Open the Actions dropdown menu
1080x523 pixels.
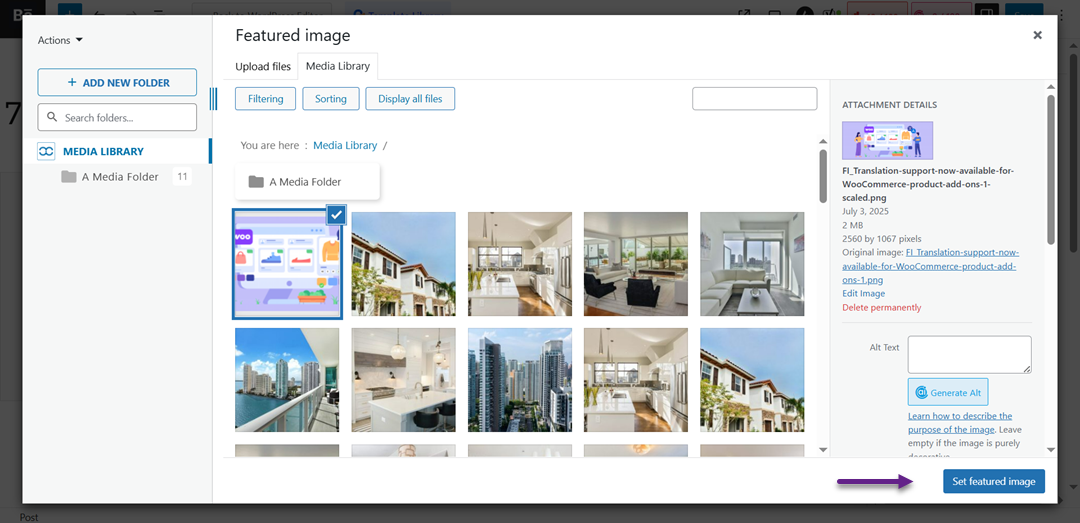[x=60, y=40]
